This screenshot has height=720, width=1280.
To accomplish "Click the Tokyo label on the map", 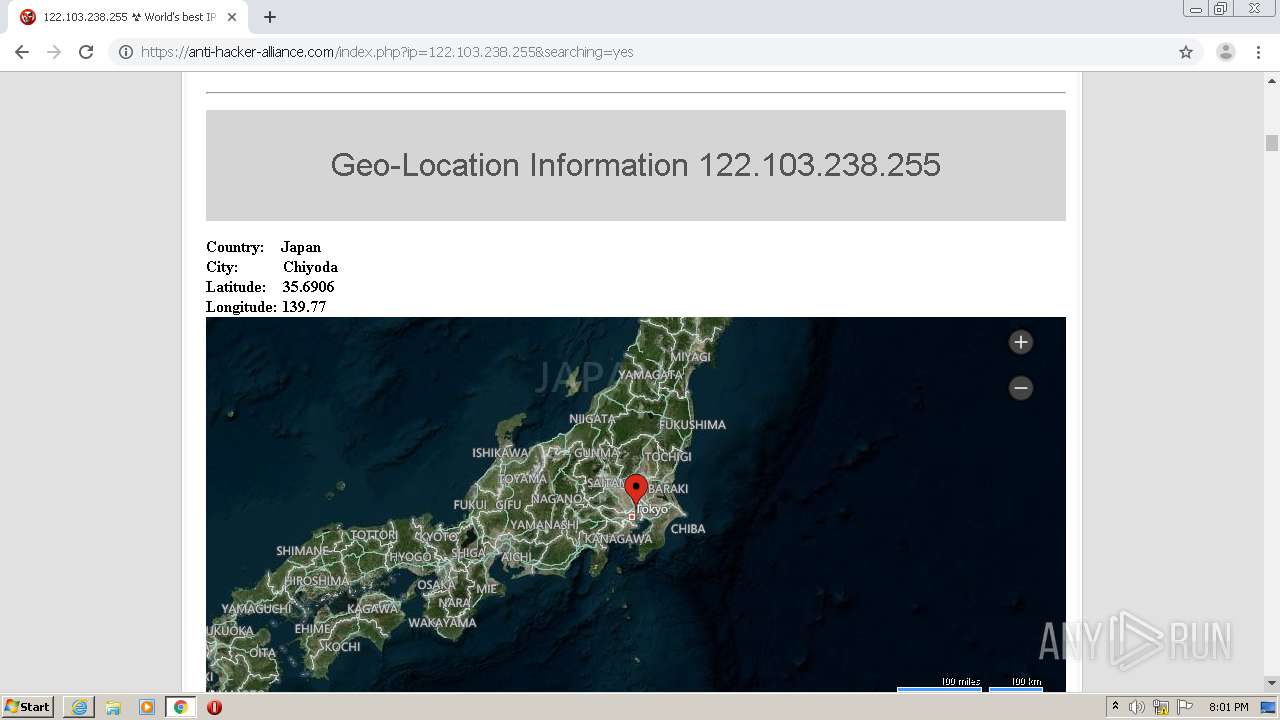I will 652,509.
